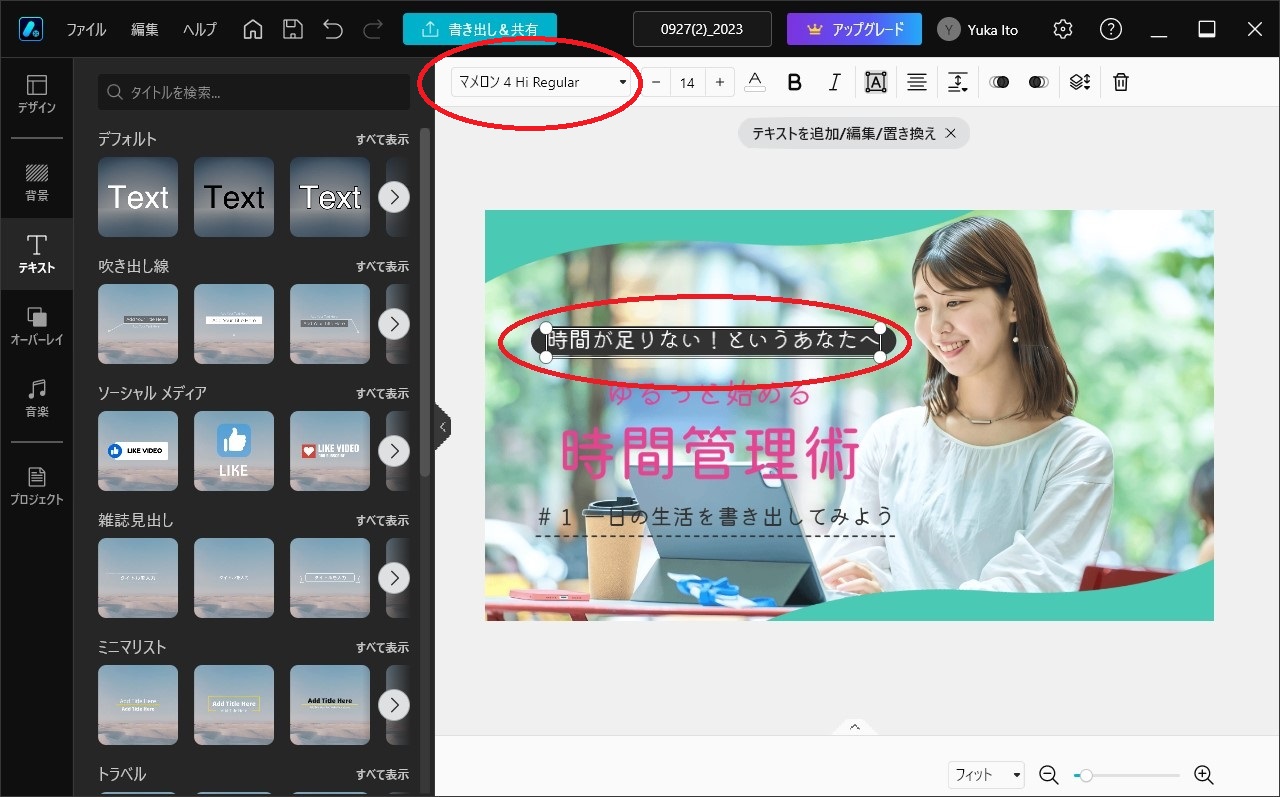Select the #1 一日の生活を書き出してみよう canvas text
1280x797 pixels.
[715, 516]
